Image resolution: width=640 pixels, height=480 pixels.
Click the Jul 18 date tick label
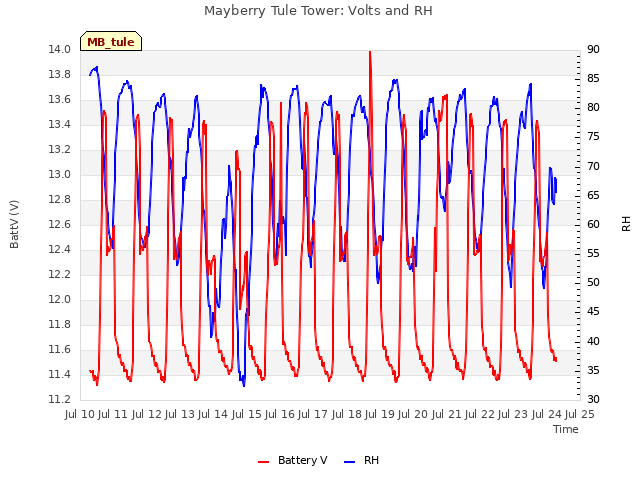pos(347,415)
